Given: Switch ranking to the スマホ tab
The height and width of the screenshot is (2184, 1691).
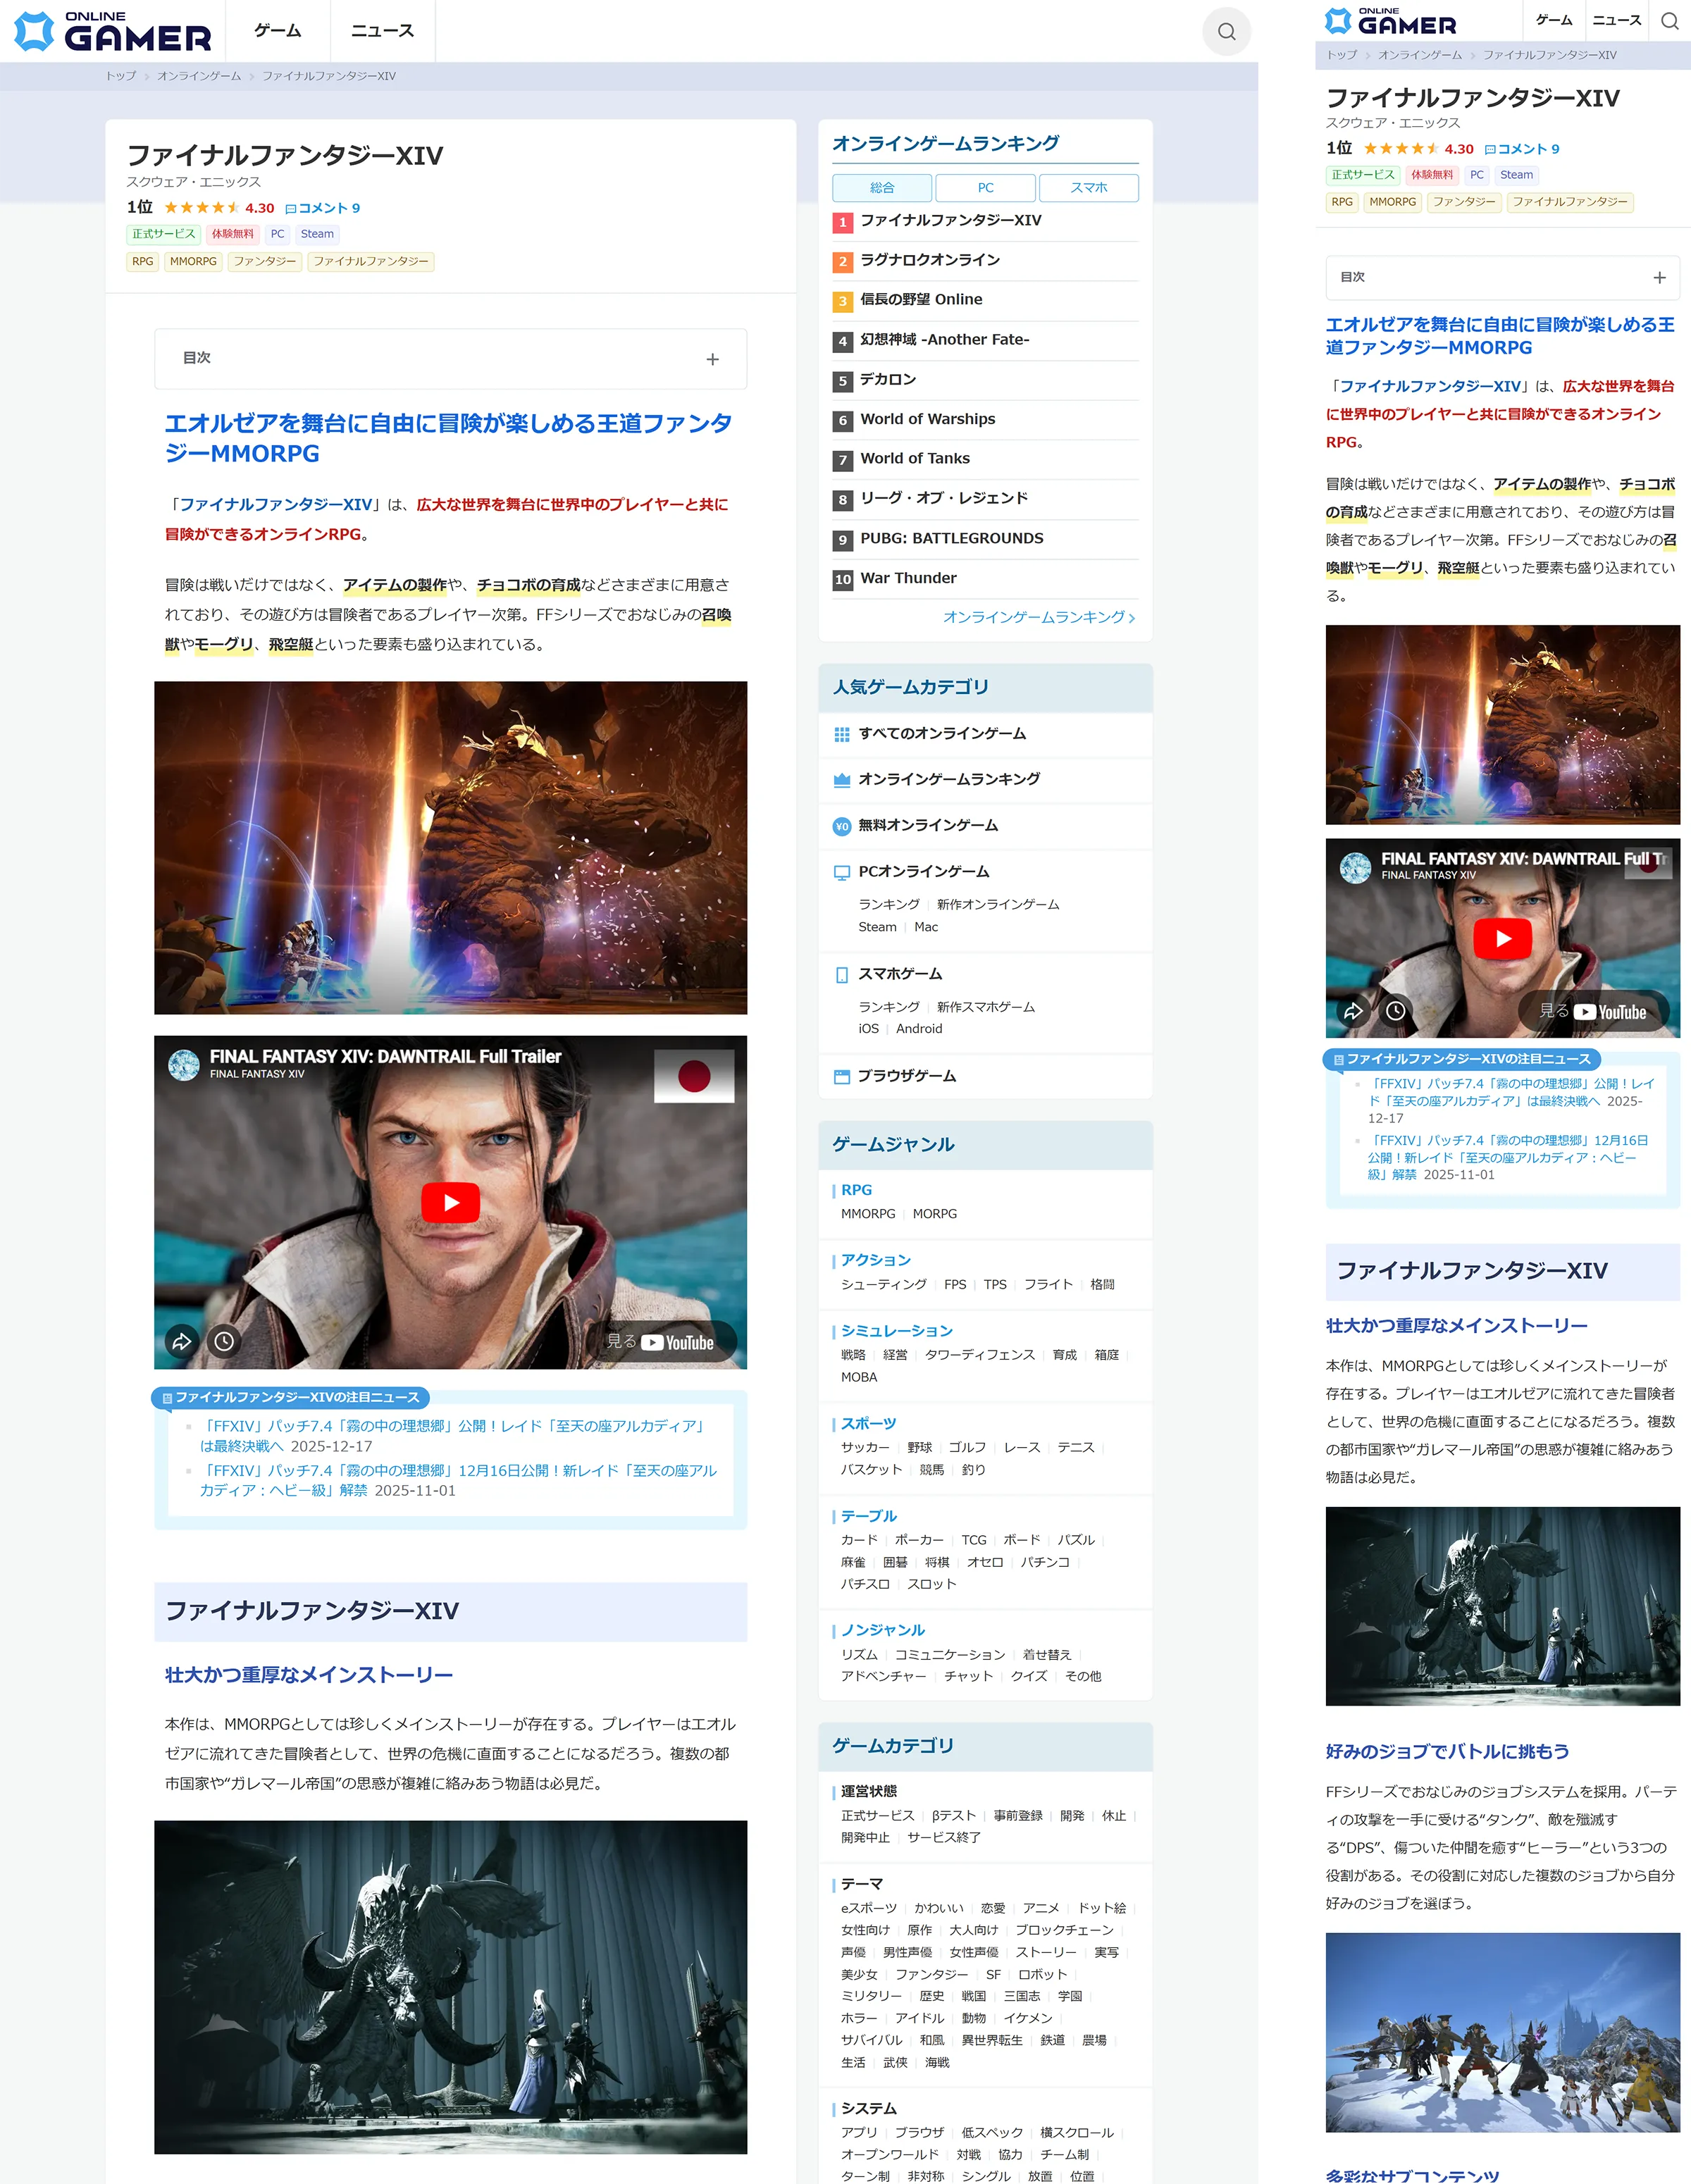Looking at the screenshot, I should 1088,188.
